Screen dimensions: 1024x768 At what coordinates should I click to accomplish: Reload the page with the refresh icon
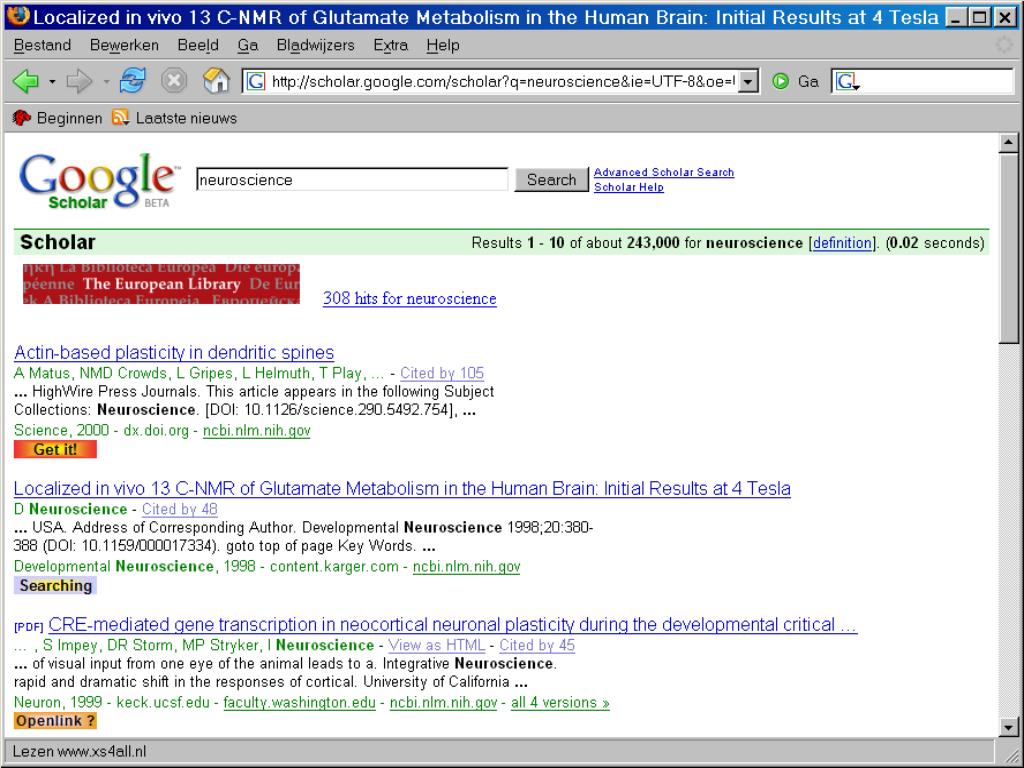[133, 82]
